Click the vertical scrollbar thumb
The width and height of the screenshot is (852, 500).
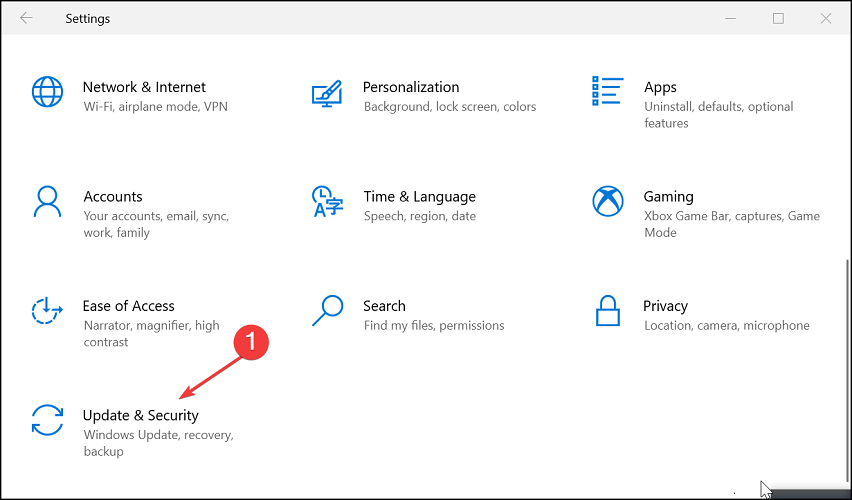pos(848,372)
